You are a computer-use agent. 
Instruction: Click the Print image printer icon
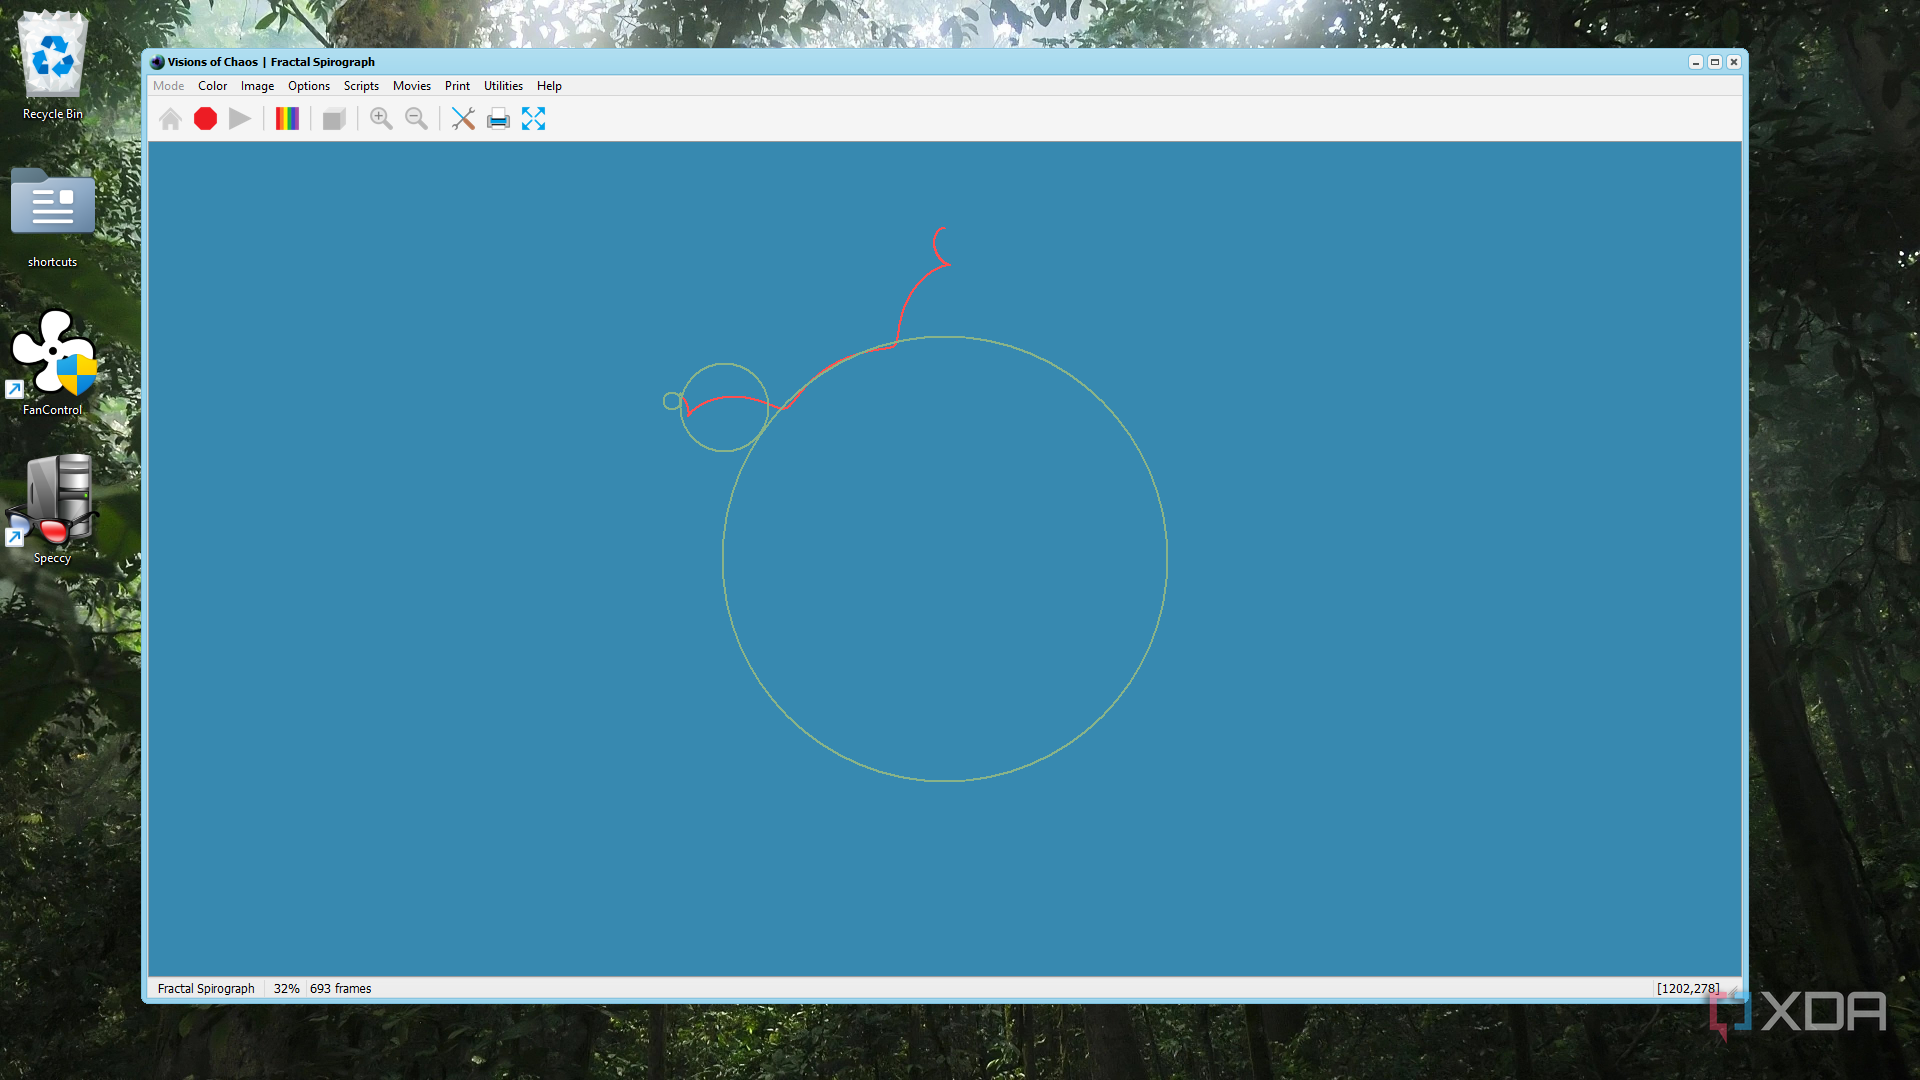[x=498, y=119]
